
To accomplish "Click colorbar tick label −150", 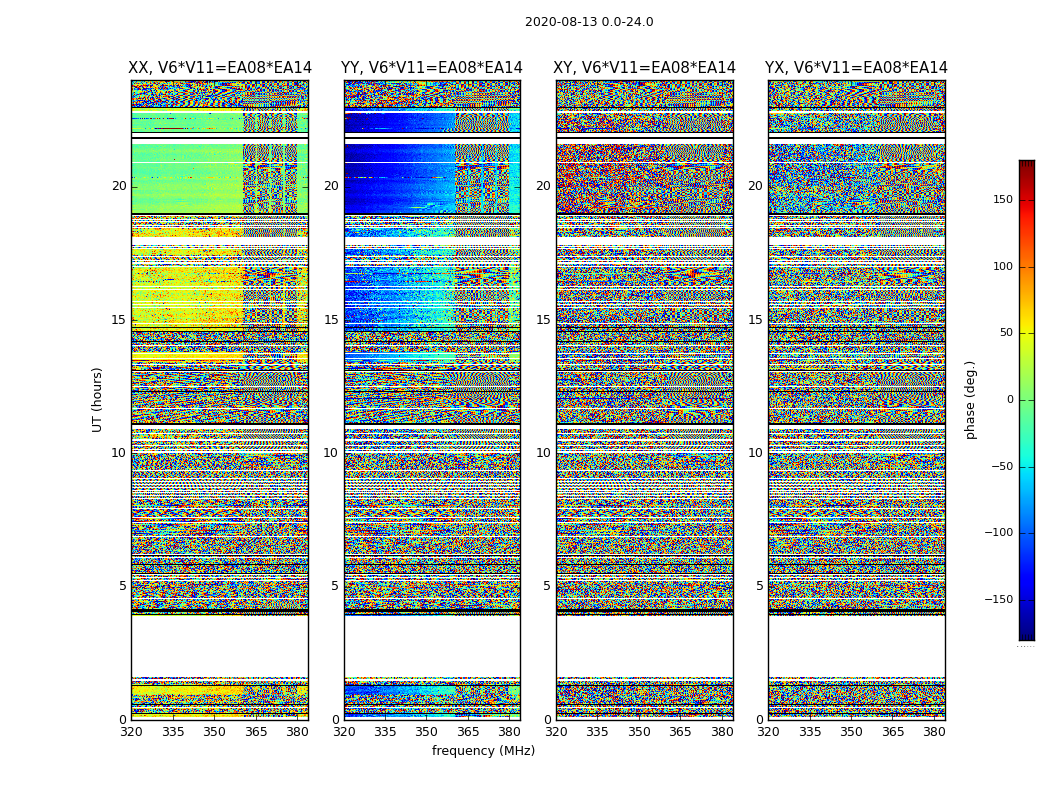I will click(998, 599).
